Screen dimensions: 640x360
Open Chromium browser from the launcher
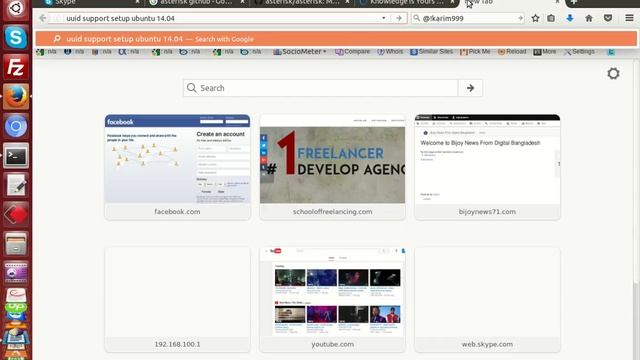(16, 126)
